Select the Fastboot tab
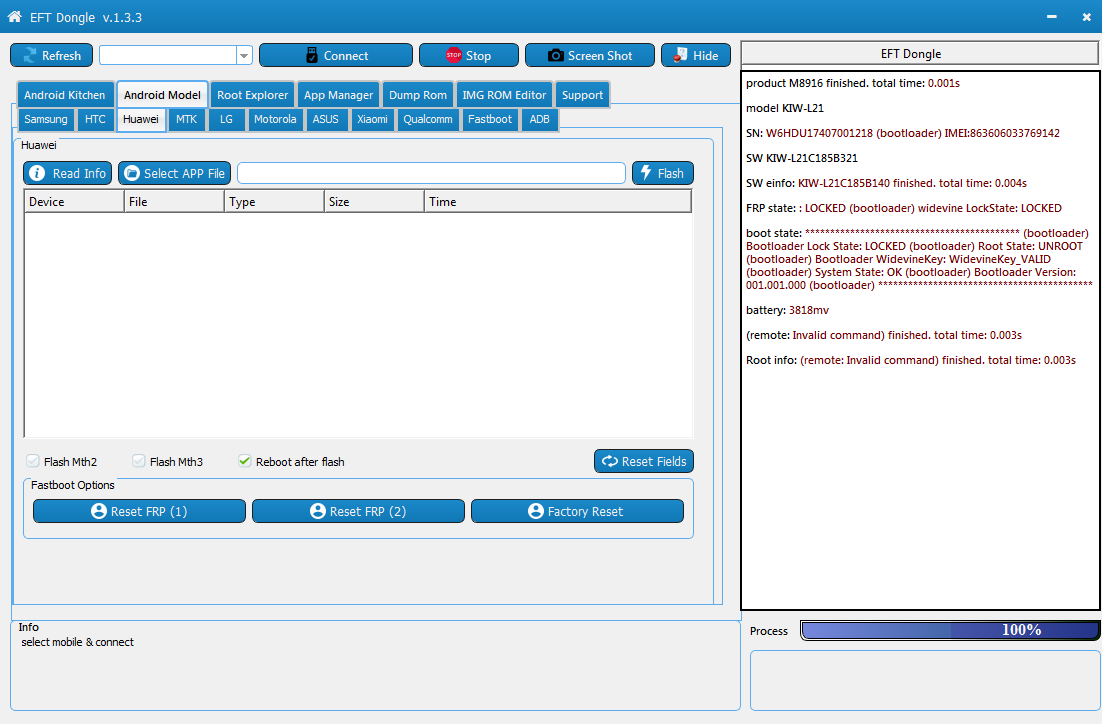The height and width of the screenshot is (724, 1102). coord(490,119)
